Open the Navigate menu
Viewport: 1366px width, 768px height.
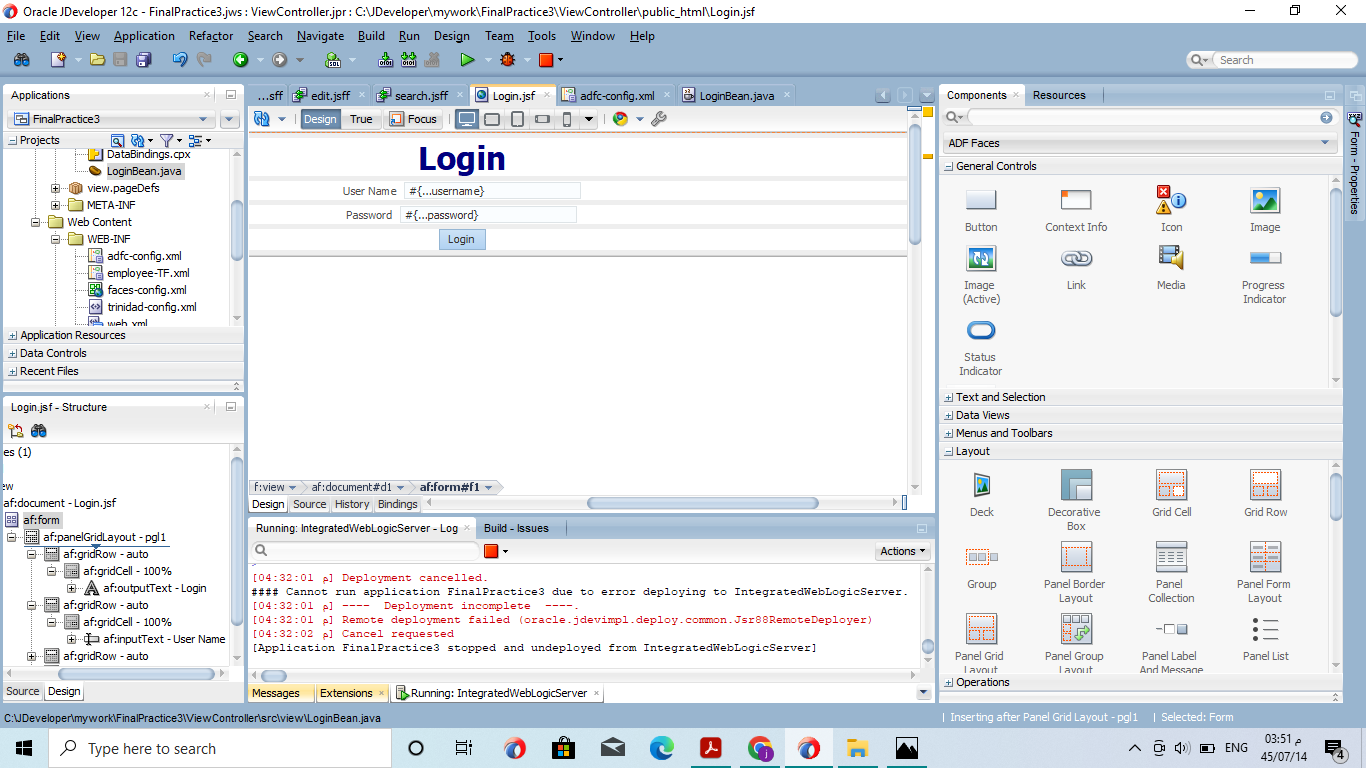[320, 36]
